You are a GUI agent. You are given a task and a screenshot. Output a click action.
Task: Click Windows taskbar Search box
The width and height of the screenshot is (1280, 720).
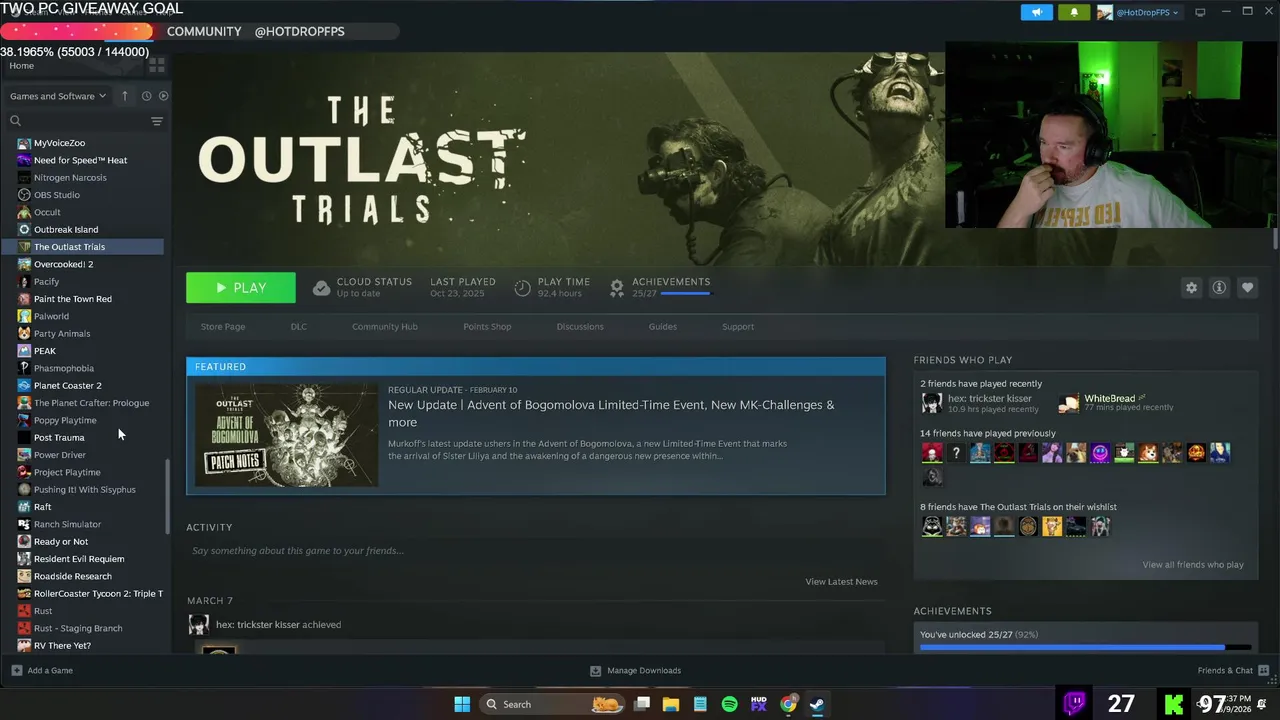(x=551, y=704)
